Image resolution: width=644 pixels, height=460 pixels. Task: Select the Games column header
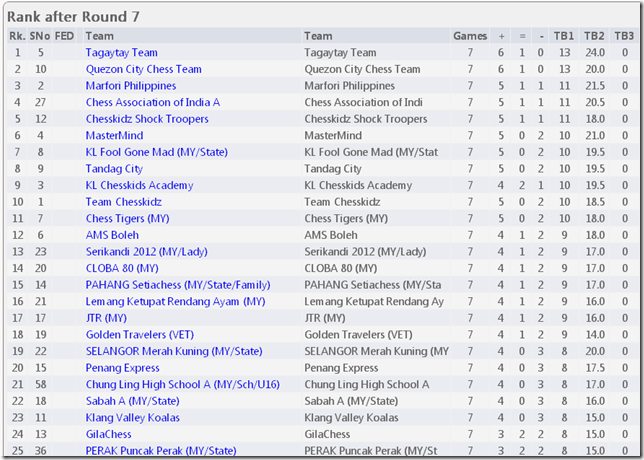pyautogui.click(x=470, y=36)
